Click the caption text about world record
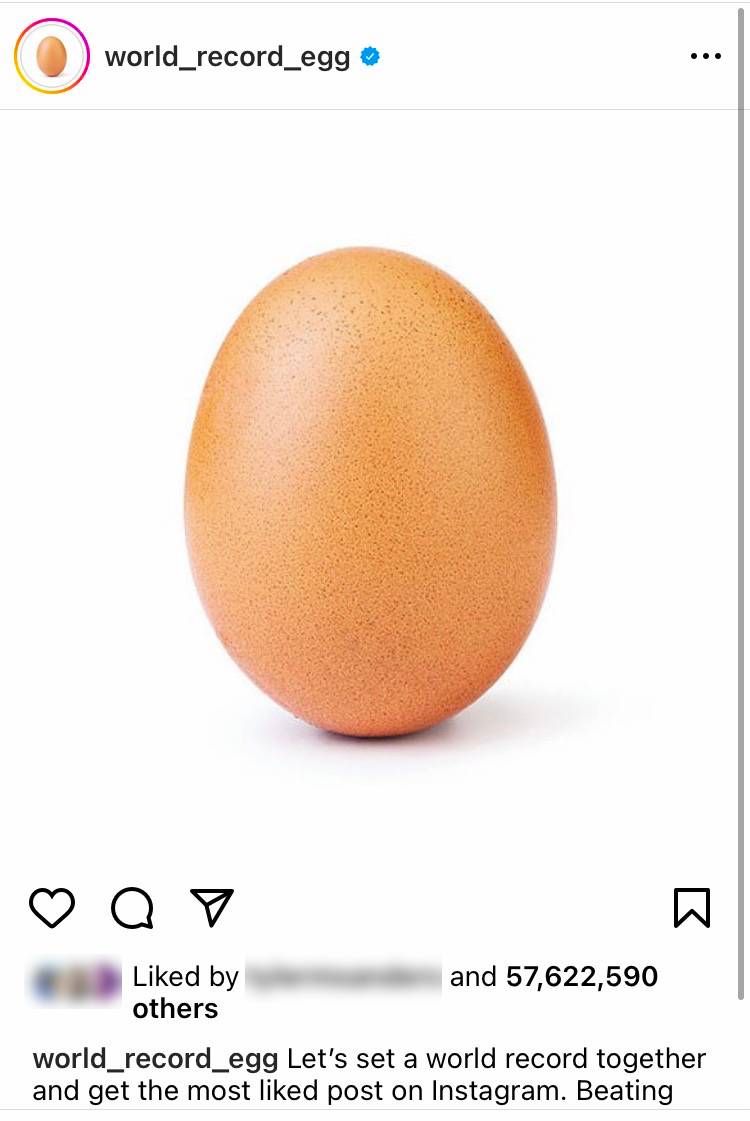The image size is (750, 1121). click(369, 1075)
